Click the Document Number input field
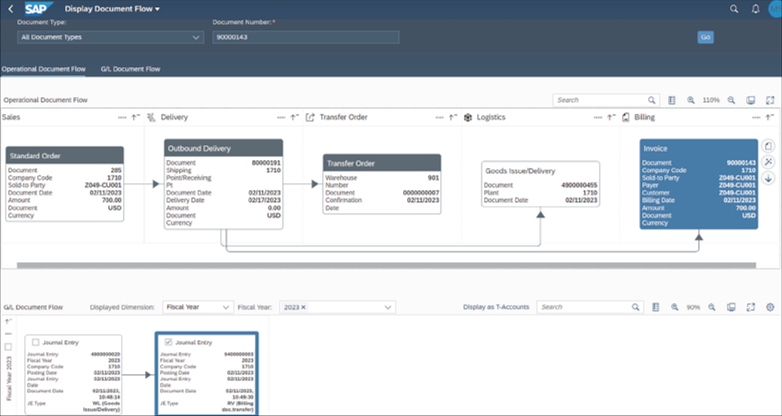This screenshot has width=782, height=416. (305, 37)
